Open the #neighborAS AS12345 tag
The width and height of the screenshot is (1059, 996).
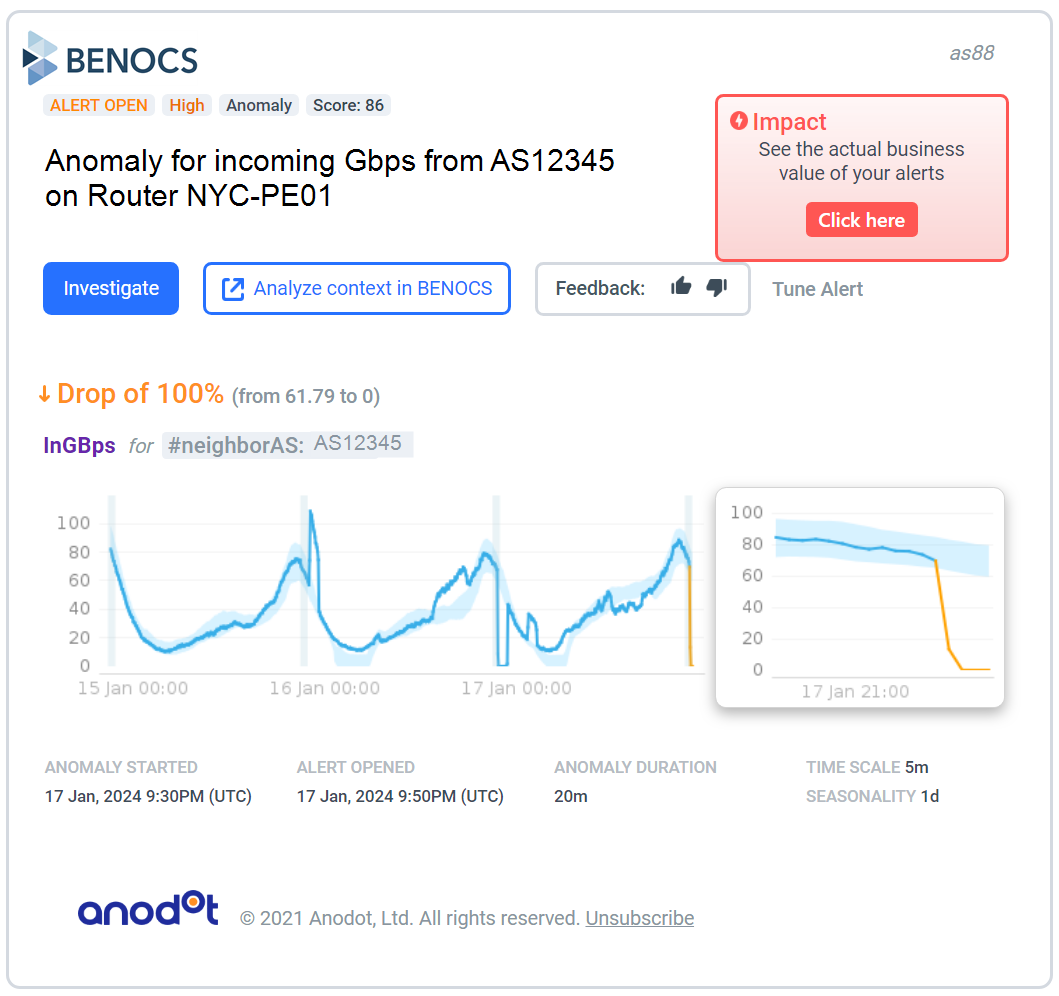coord(288,444)
